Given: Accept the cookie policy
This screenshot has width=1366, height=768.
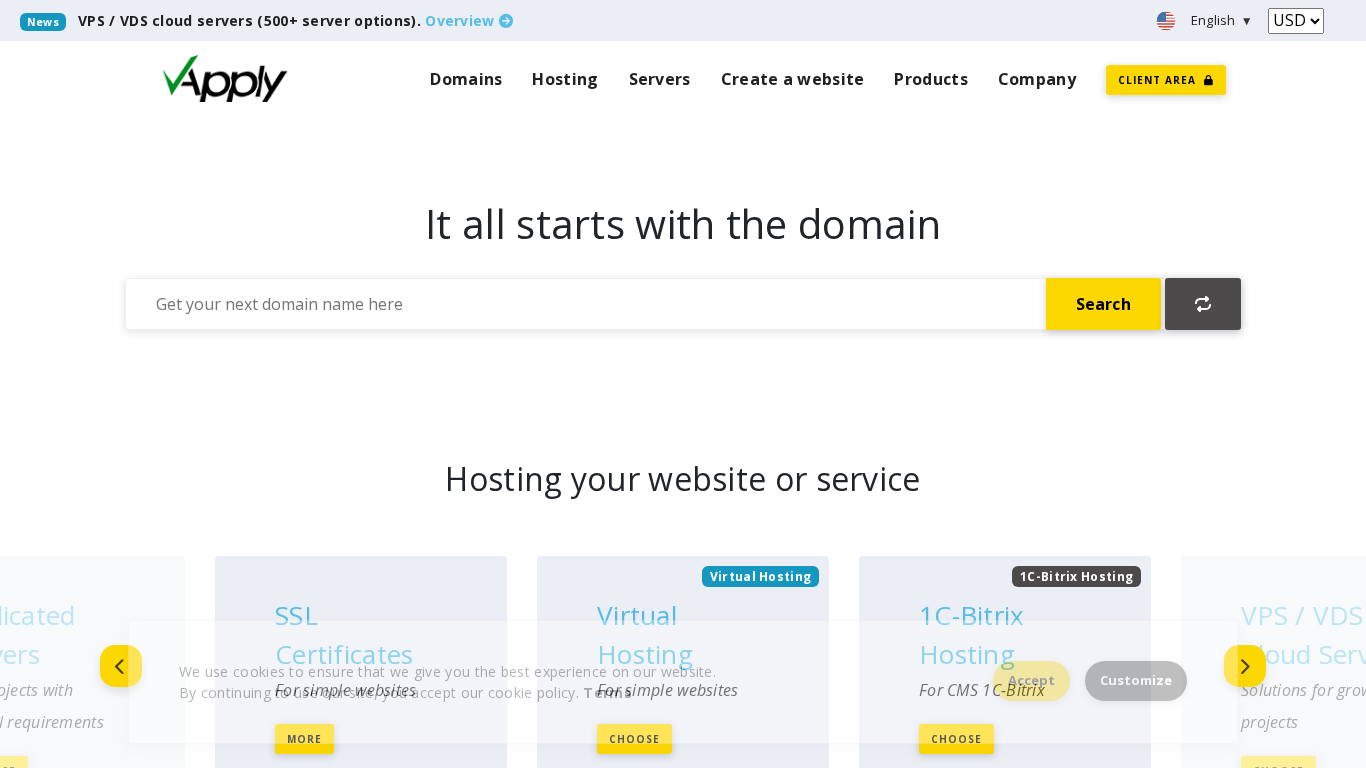Looking at the screenshot, I should click(x=1031, y=681).
